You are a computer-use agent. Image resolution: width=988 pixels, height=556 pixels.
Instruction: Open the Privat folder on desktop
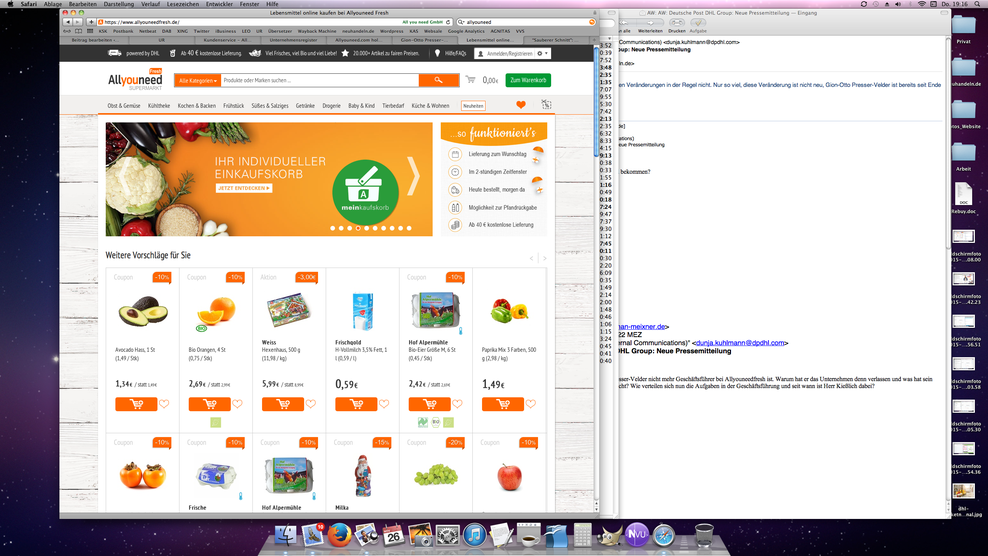point(963,28)
